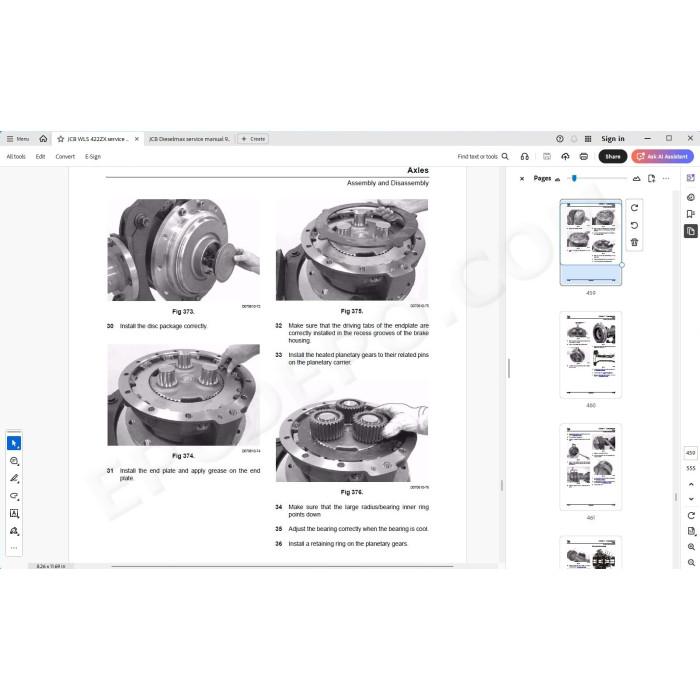Delete page 459 with trash icon
700x700 pixels.
coord(634,242)
